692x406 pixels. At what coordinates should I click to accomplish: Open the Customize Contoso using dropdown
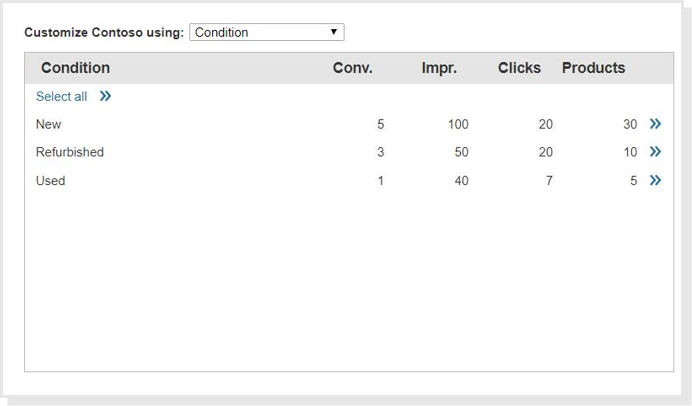[x=266, y=32]
